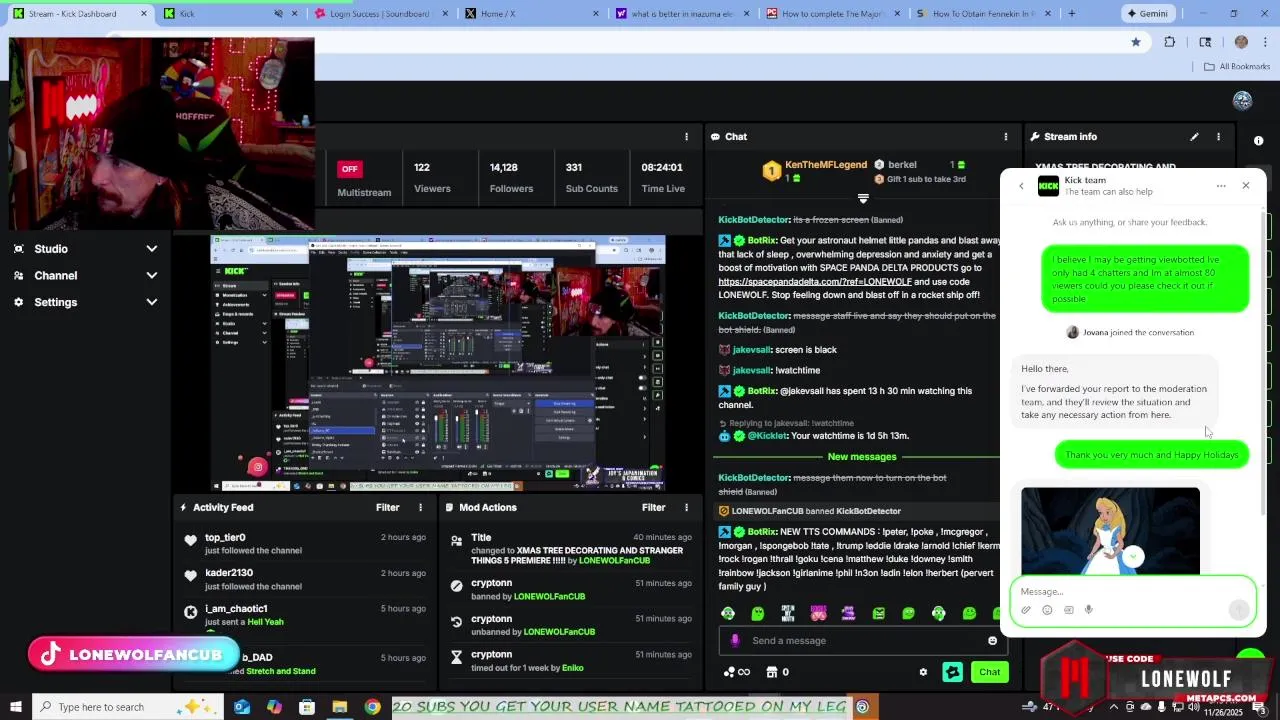Image resolution: width=1280 pixels, height=720 pixels.
Task: Open Chrome profile avatar
Action: [x=1241, y=42]
